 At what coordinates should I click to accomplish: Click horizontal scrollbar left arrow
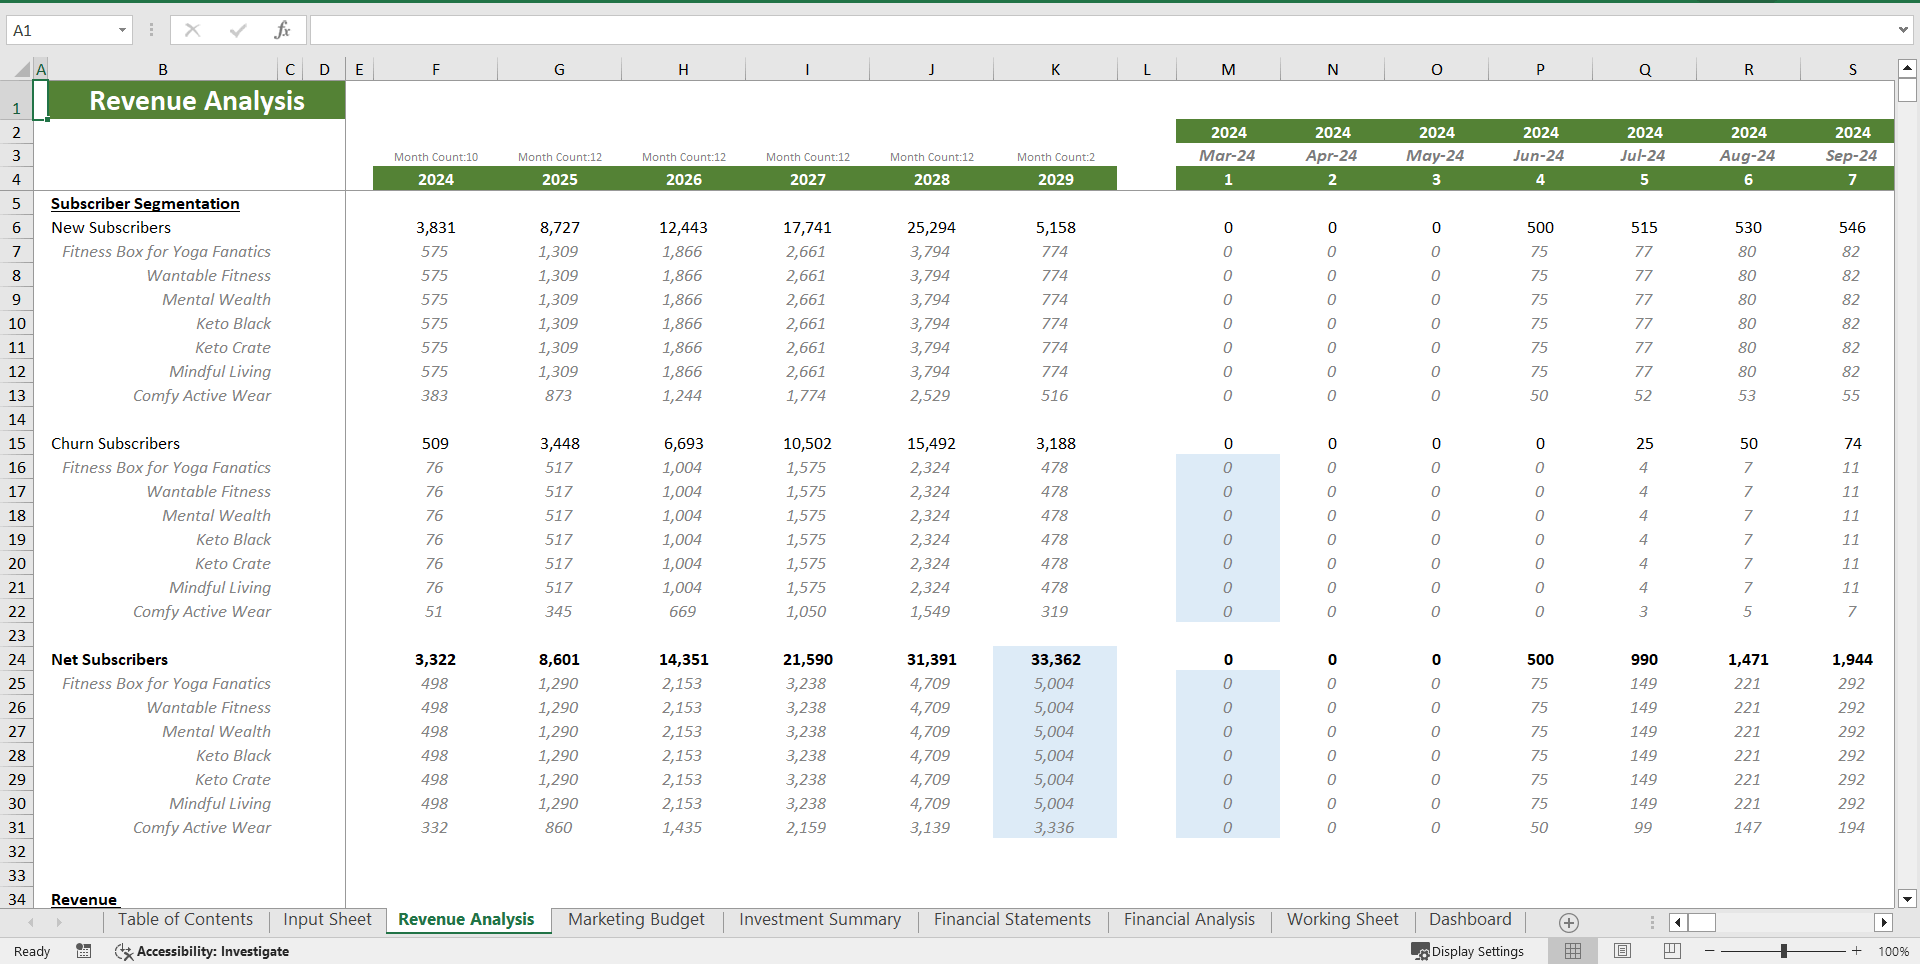[x=1678, y=922]
